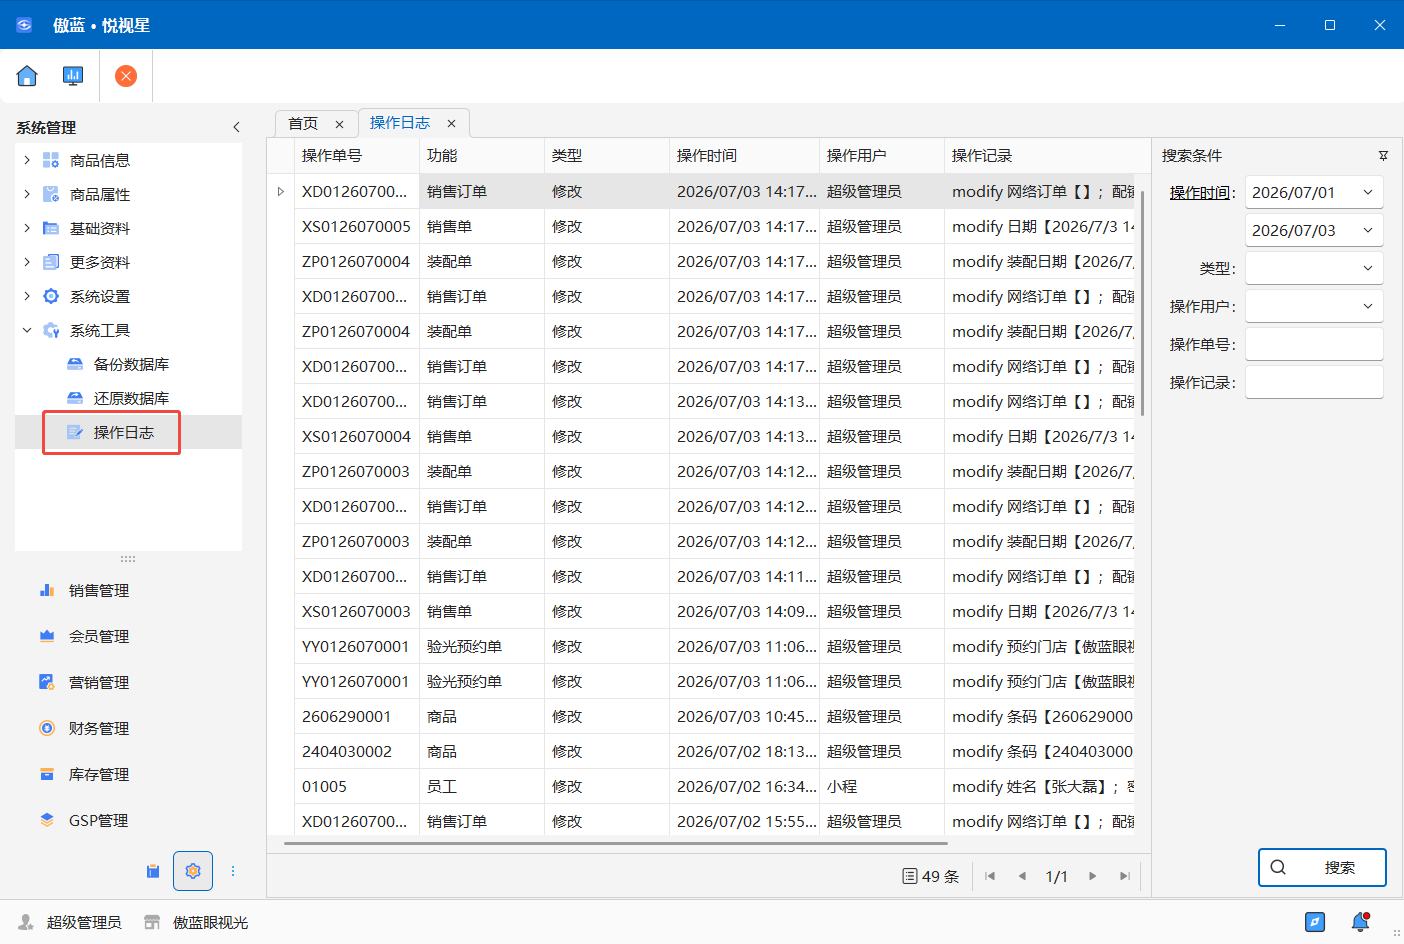
Task: Pin the search conditions panel
Action: tap(1383, 156)
